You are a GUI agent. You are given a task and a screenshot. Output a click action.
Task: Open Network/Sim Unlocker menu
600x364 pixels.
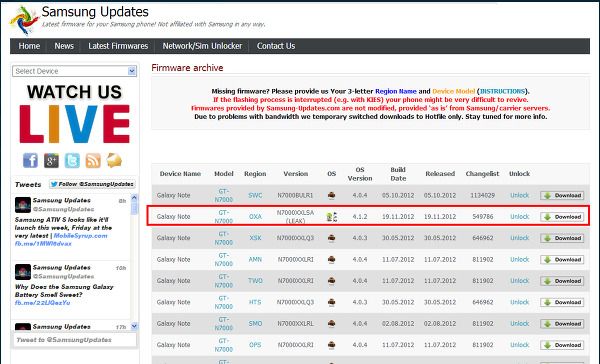pyautogui.click(x=202, y=46)
